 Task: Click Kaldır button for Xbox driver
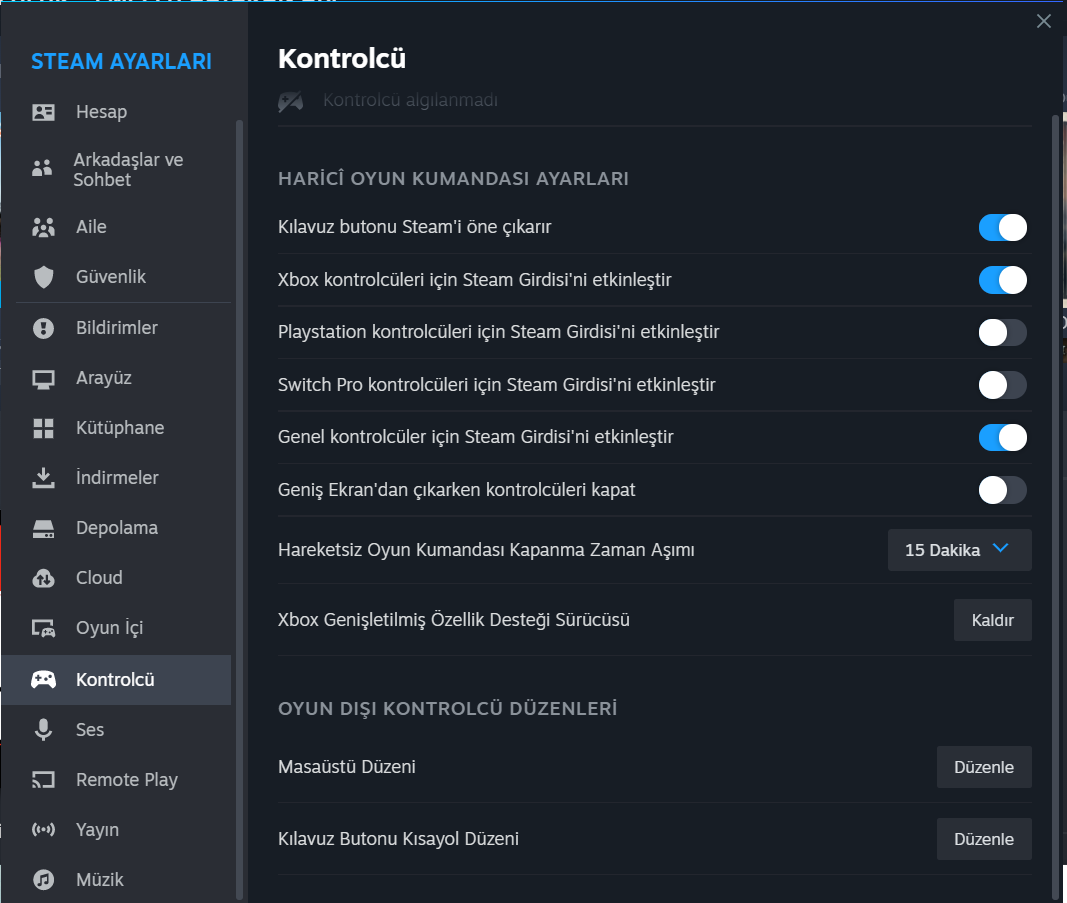click(x=992, y=620)
